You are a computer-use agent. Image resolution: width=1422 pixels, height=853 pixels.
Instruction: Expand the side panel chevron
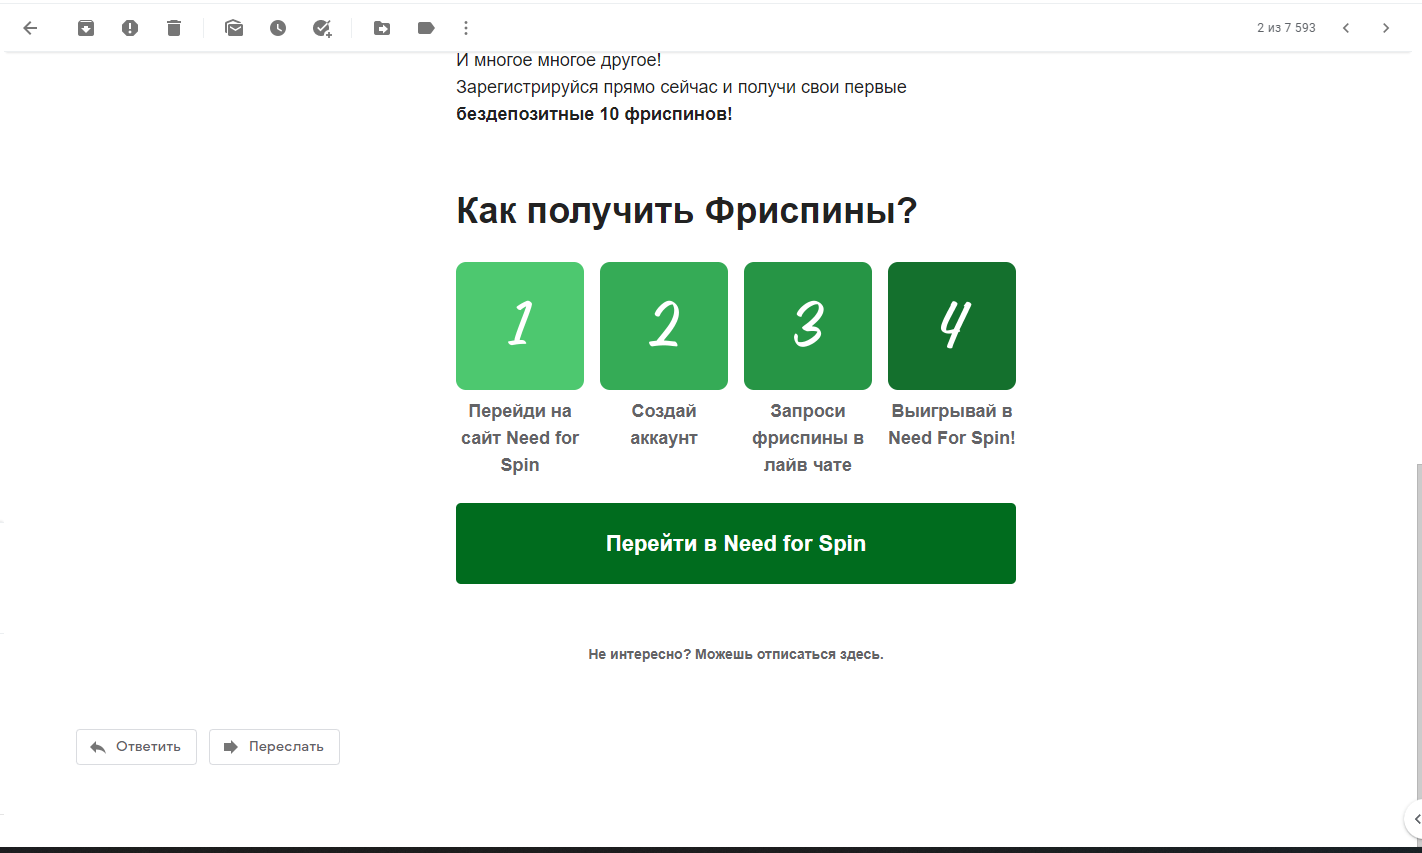pos(1415,819)
